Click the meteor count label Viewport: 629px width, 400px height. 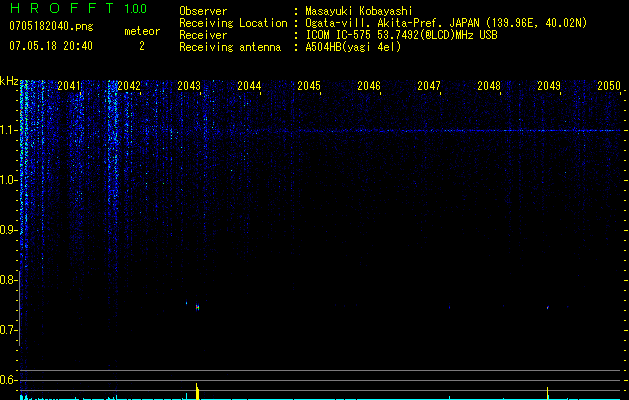coord(142,31)
